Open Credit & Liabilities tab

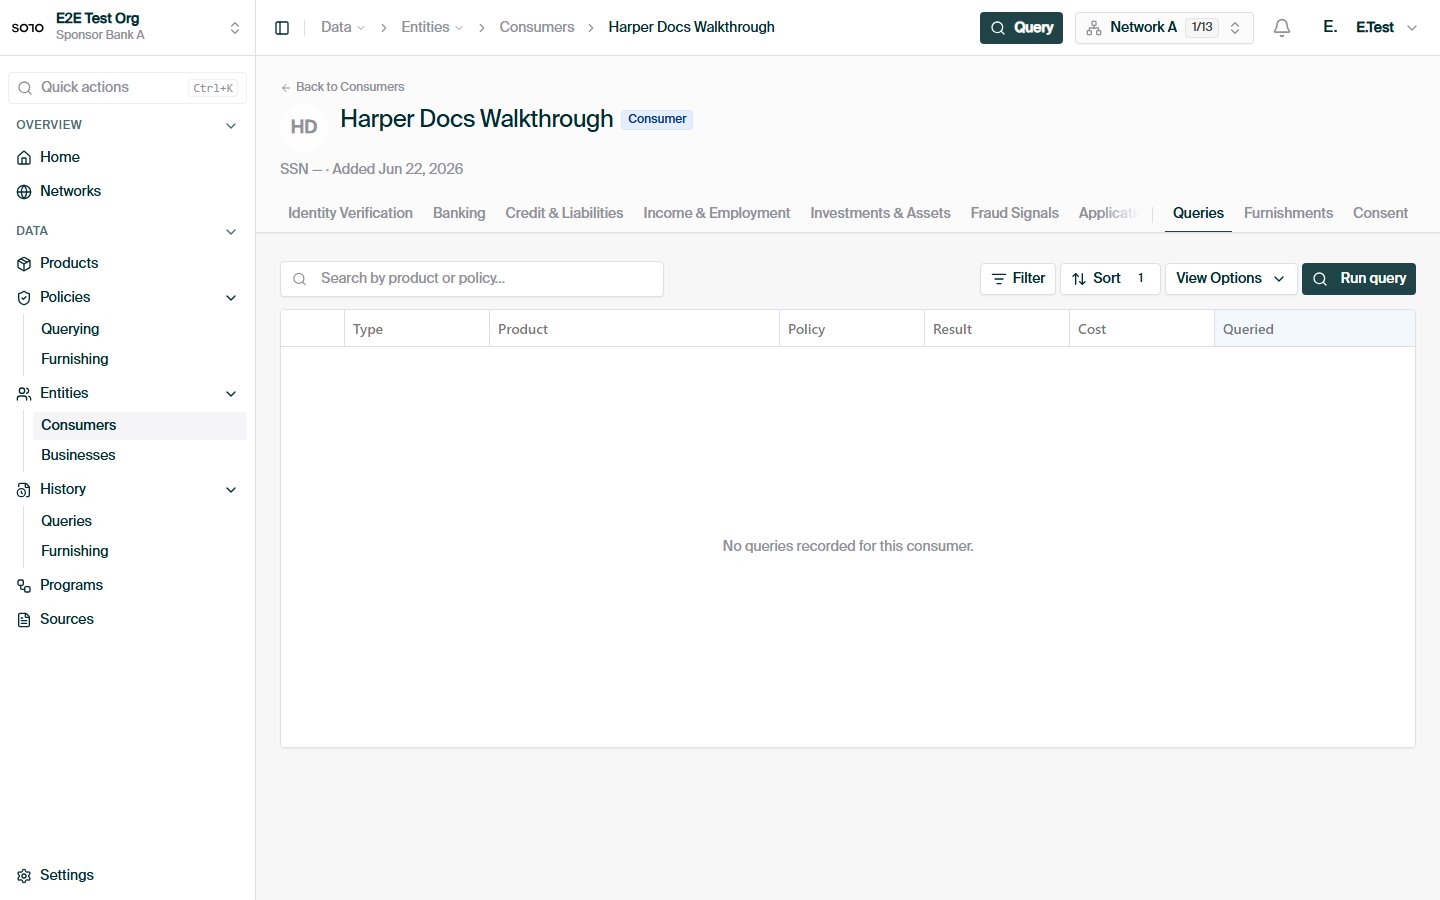pyautogui.click(x=564, y=213)
